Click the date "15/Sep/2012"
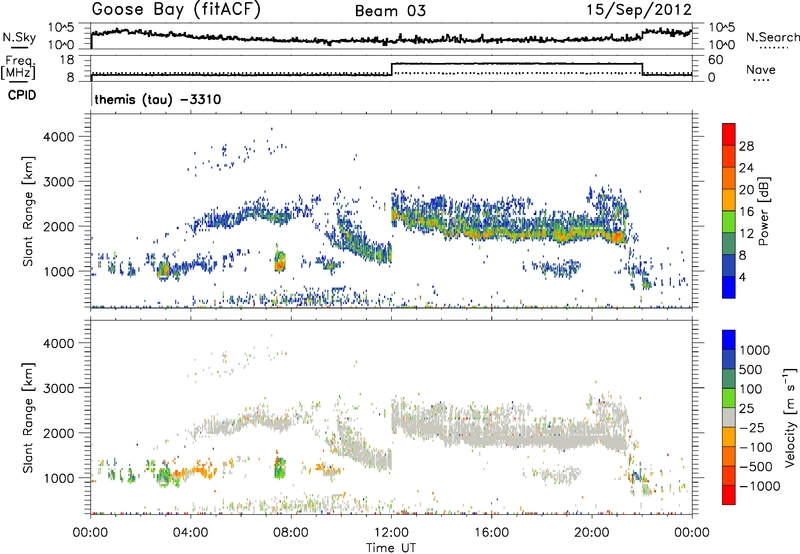800x554 pixels. pos(639,10)
